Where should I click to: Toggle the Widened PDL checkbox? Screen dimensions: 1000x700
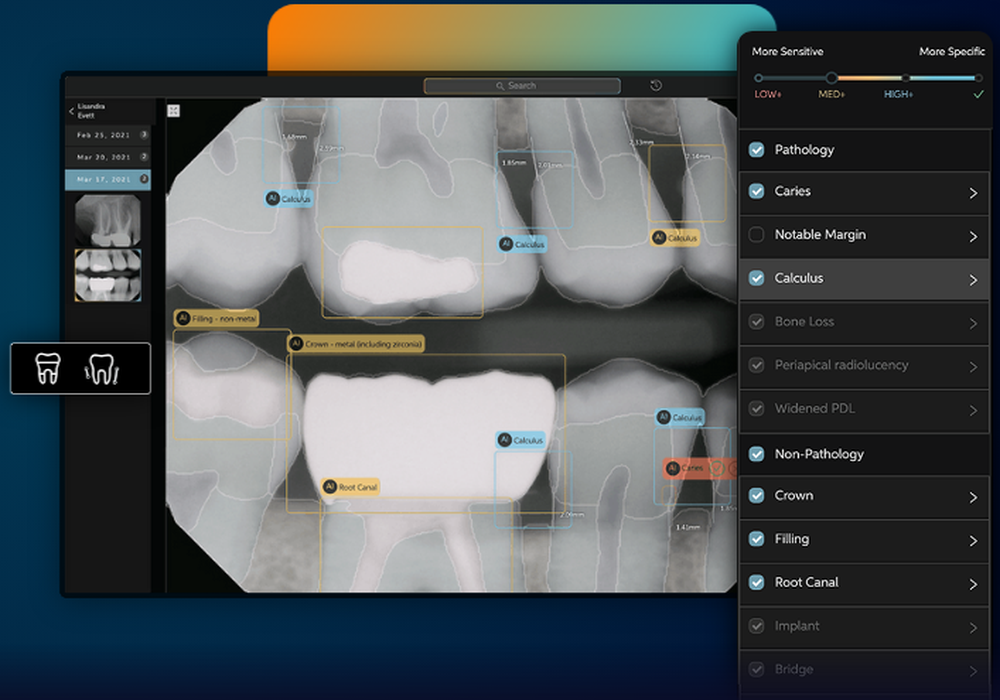click(756, 409)
